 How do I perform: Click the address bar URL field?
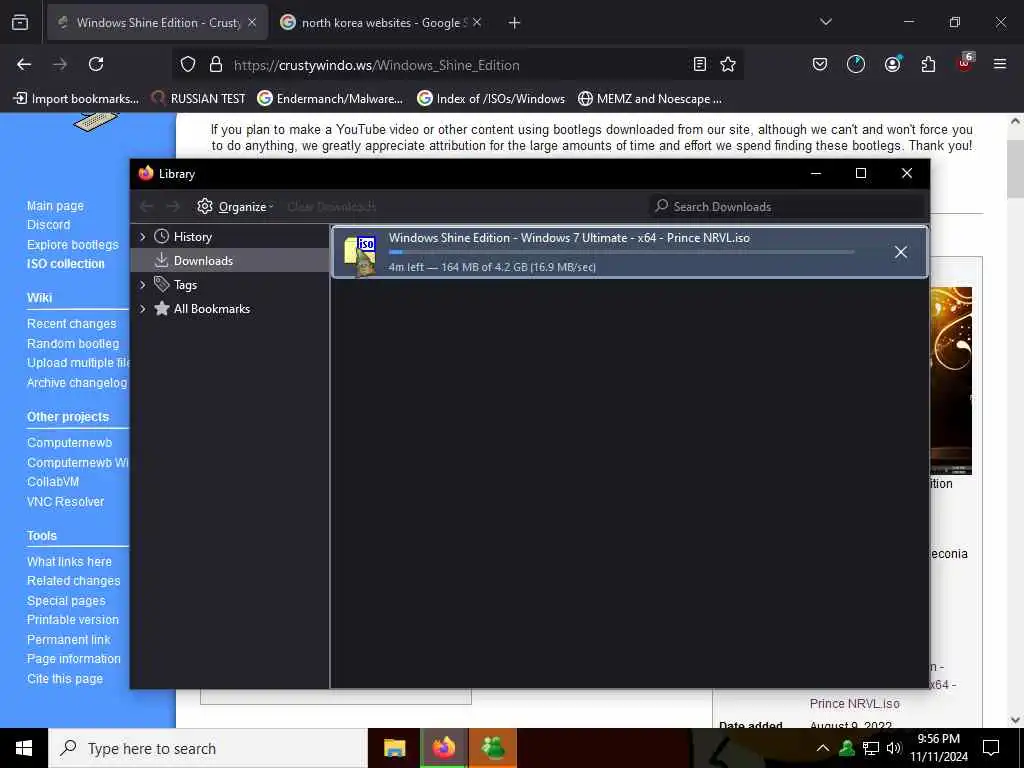[457, 65]
